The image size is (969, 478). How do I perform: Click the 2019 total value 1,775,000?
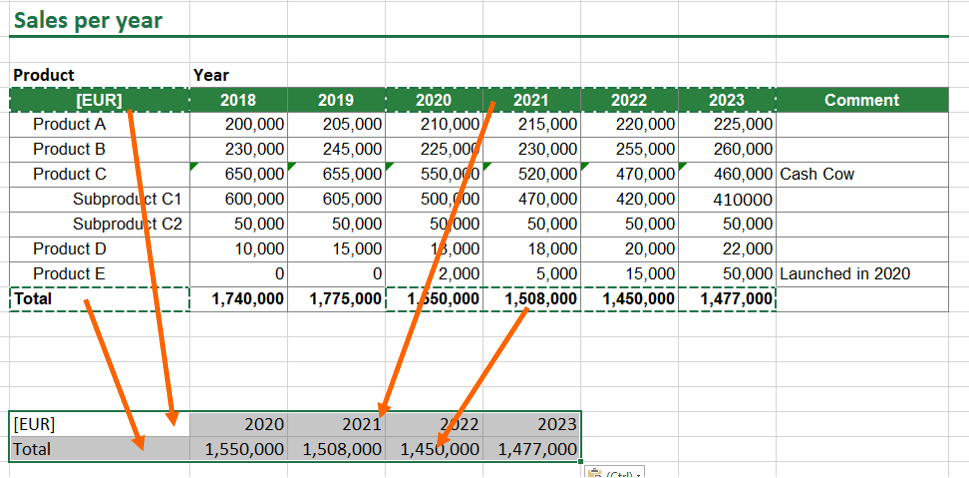pyautogui.click(x=336, y=299)
